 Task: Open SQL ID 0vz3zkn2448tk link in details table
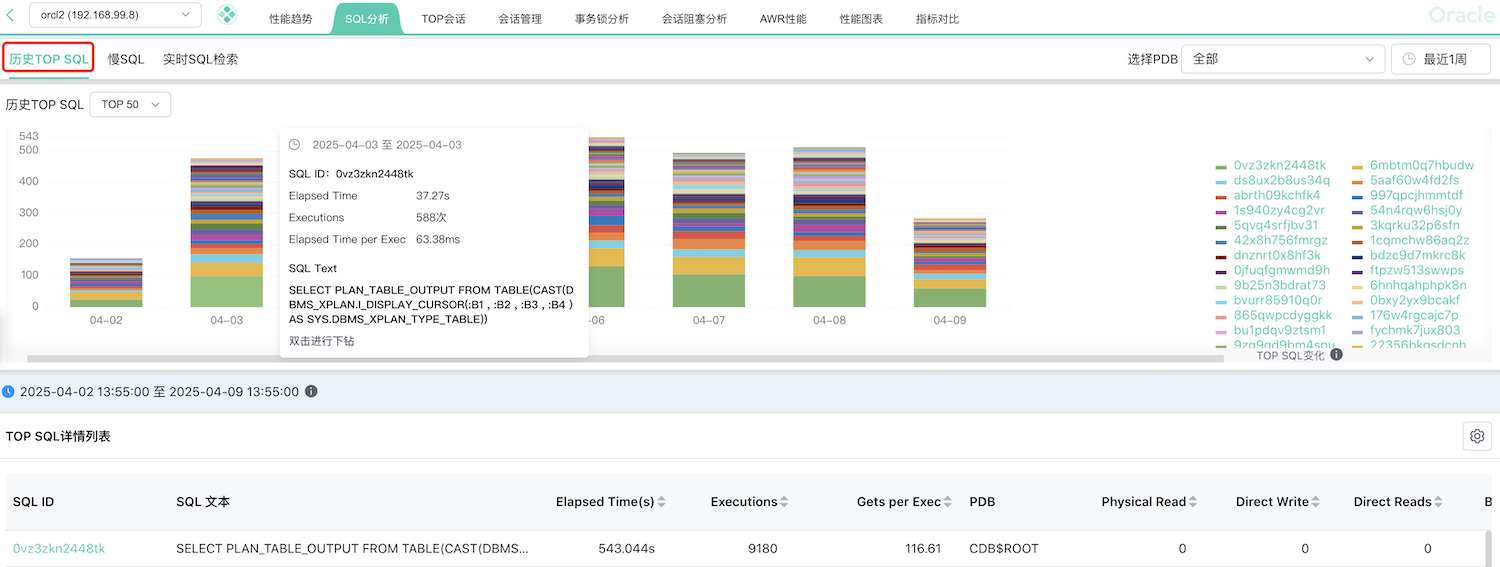point(59,548)
